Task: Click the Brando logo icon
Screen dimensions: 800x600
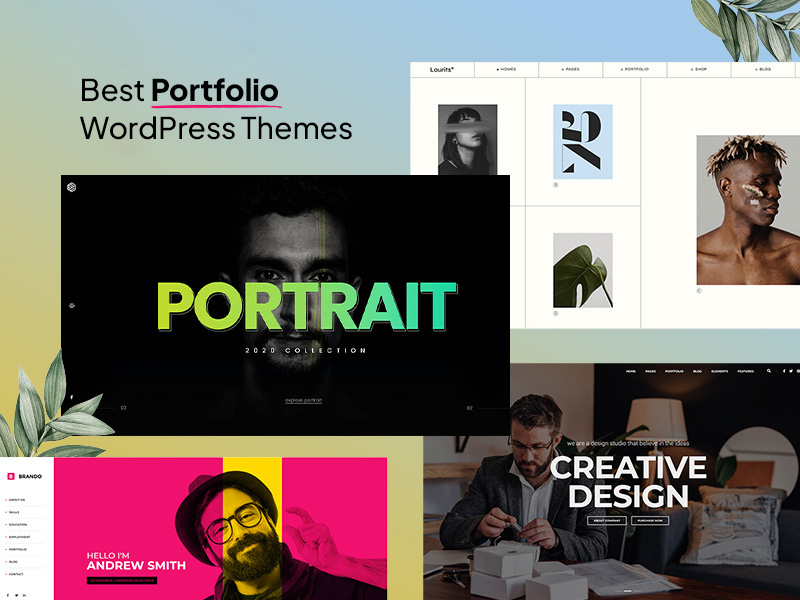Action: click(11, 475)
